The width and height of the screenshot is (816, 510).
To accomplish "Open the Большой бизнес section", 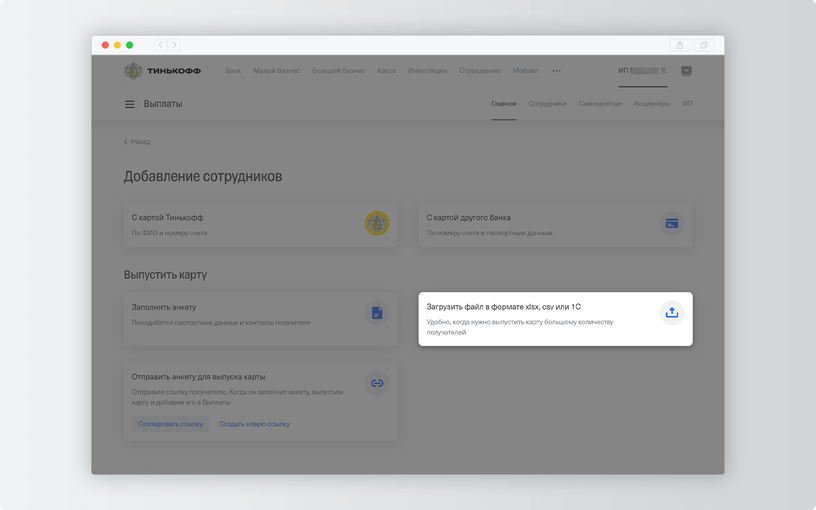I will 338,71.
